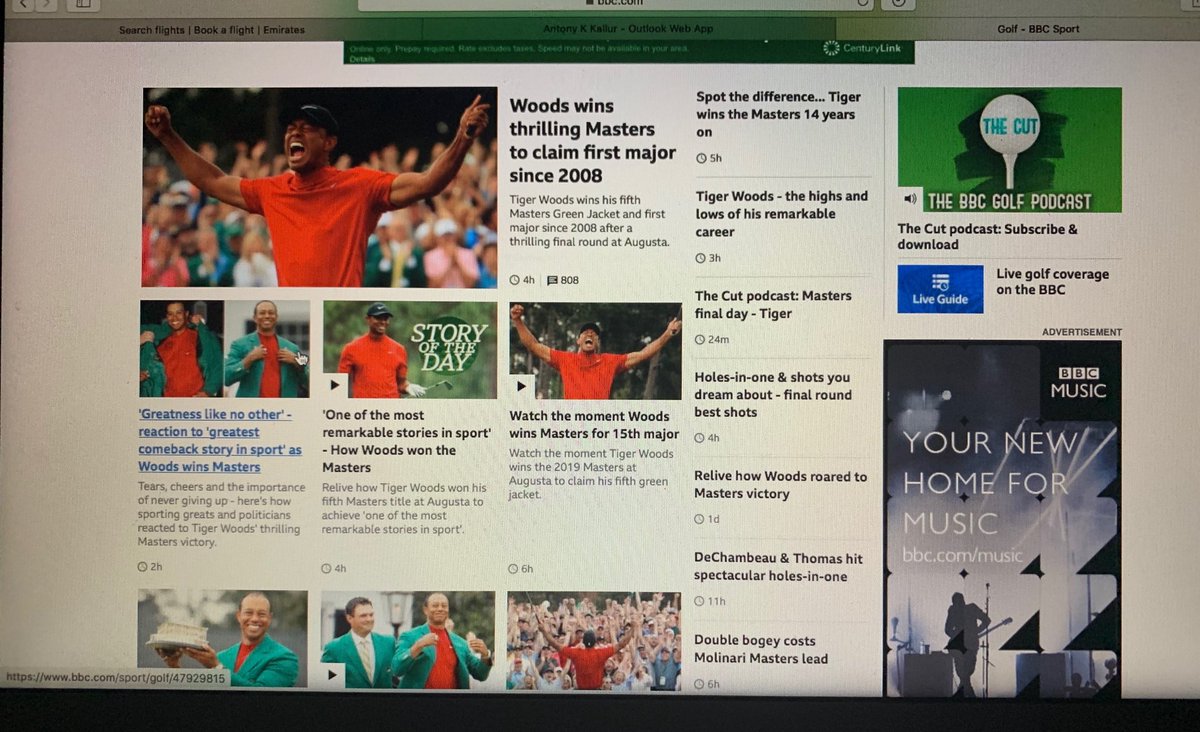Open the crowd celebration thumbnail

click(x=594, y=640)
